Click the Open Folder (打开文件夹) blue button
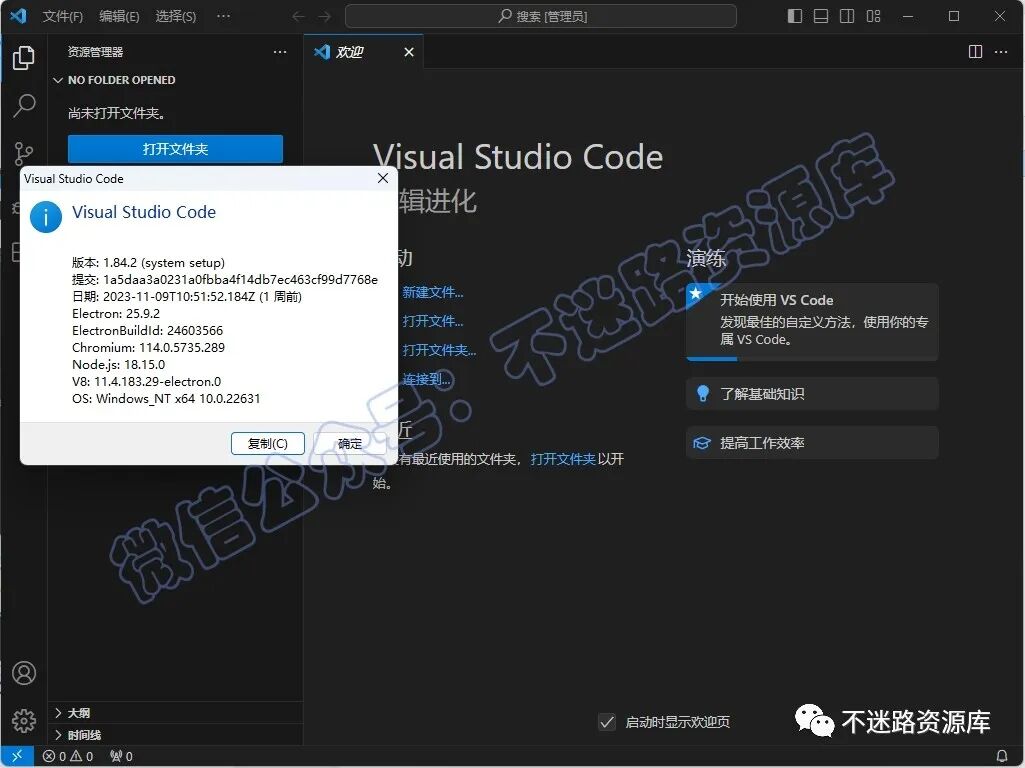This screenshot has height=768, width=1025. (x=175, y=149)
